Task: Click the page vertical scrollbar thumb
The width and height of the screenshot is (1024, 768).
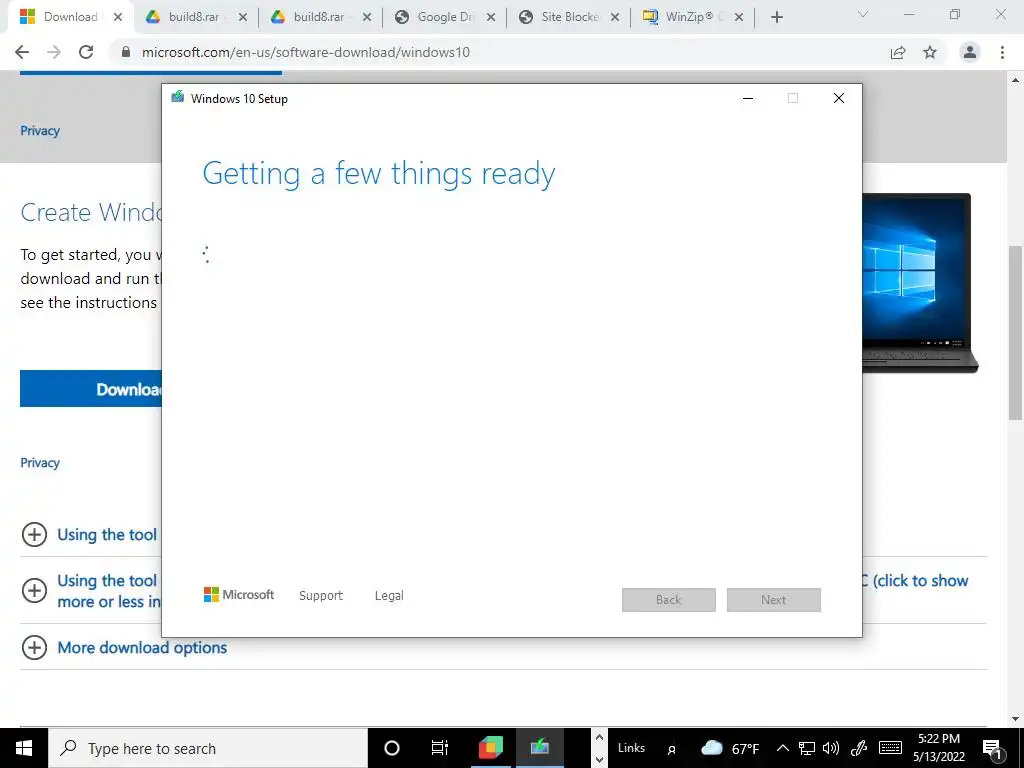Action: click(1015, 333)
